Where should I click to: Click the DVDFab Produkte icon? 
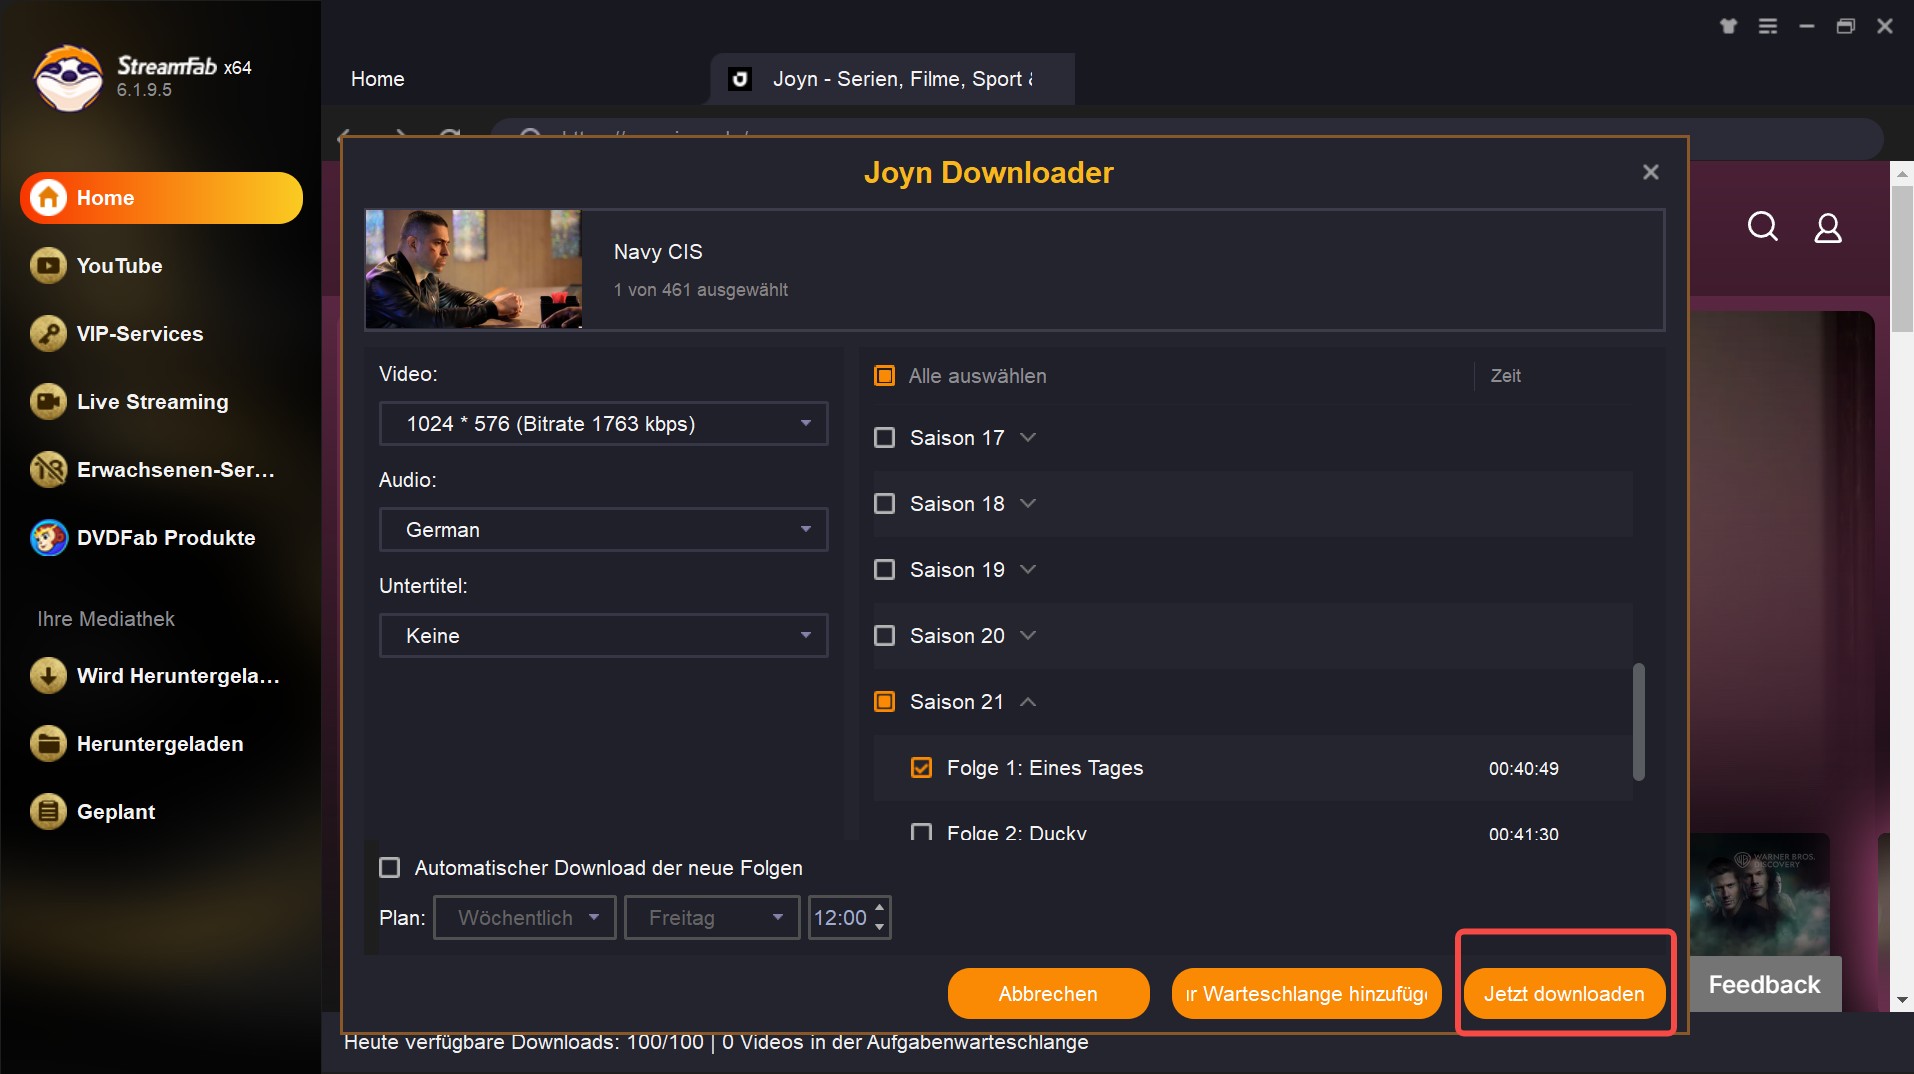[x=48, y=538]
